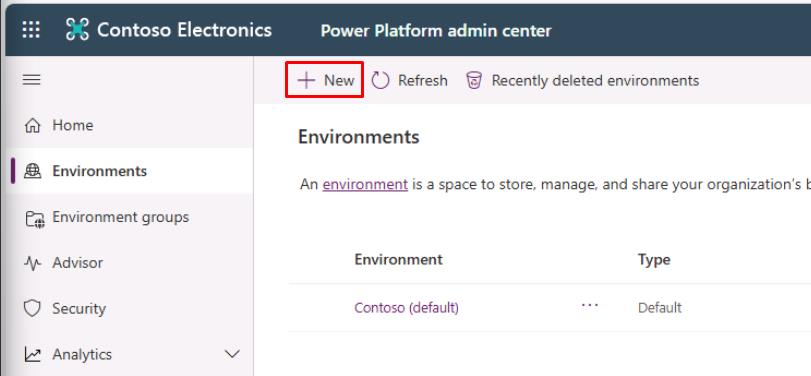This screenshot has width=811, height=376.
Task: Open more actions for Contoso (default)
Action: [590, 305]
